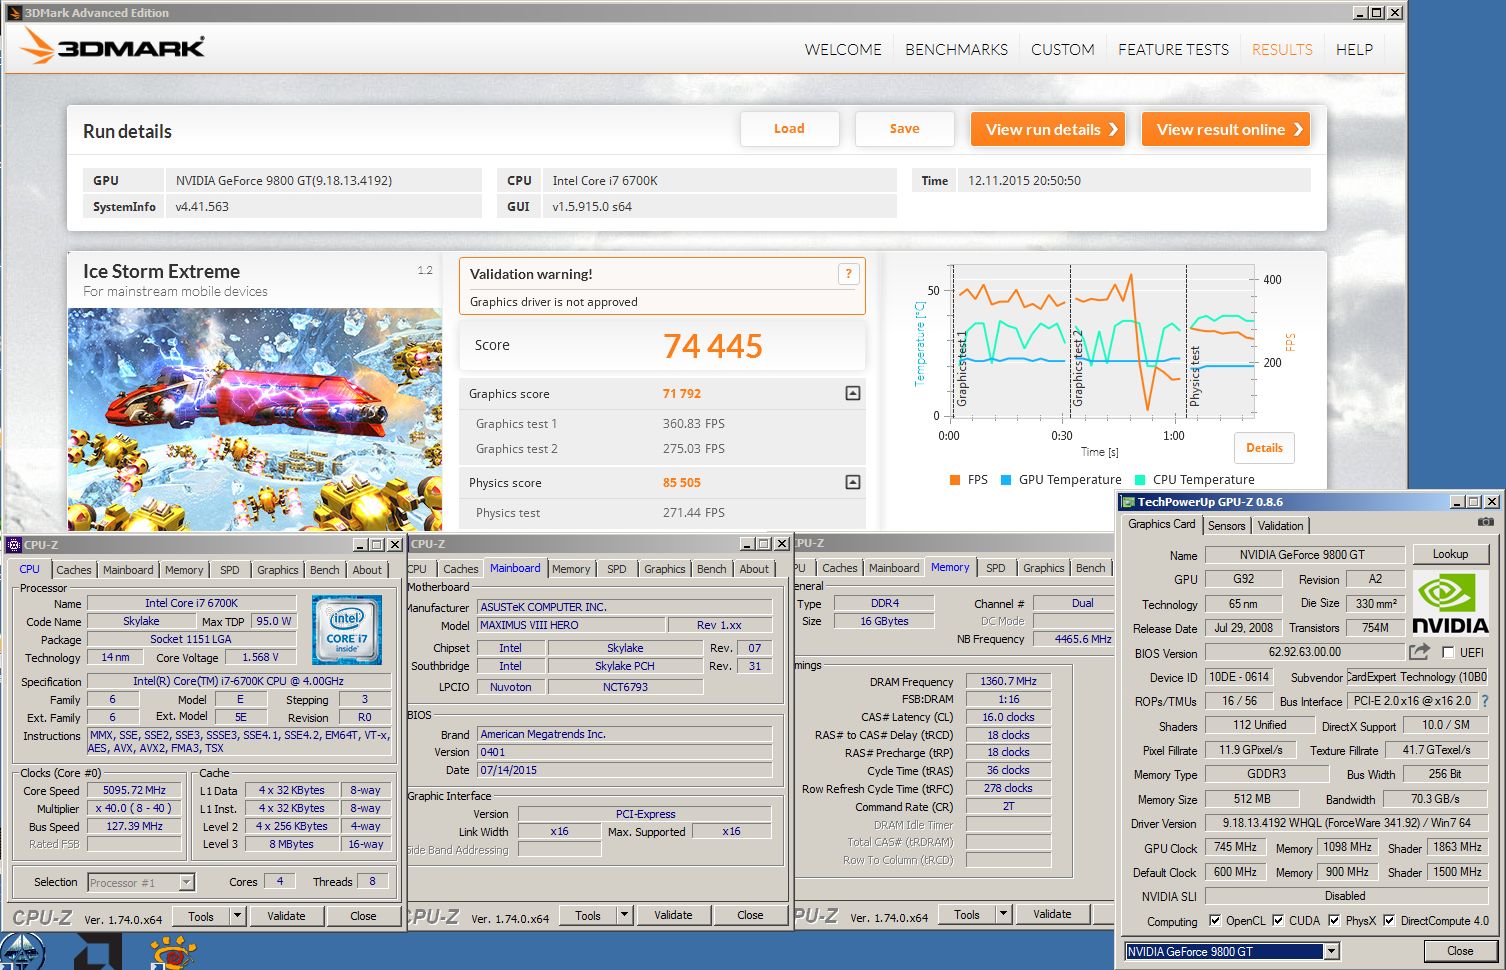Viewport: 1506px width, 970px height.
Task: Open the Processor #1 Selection dropdown
Action: (186, 882)
